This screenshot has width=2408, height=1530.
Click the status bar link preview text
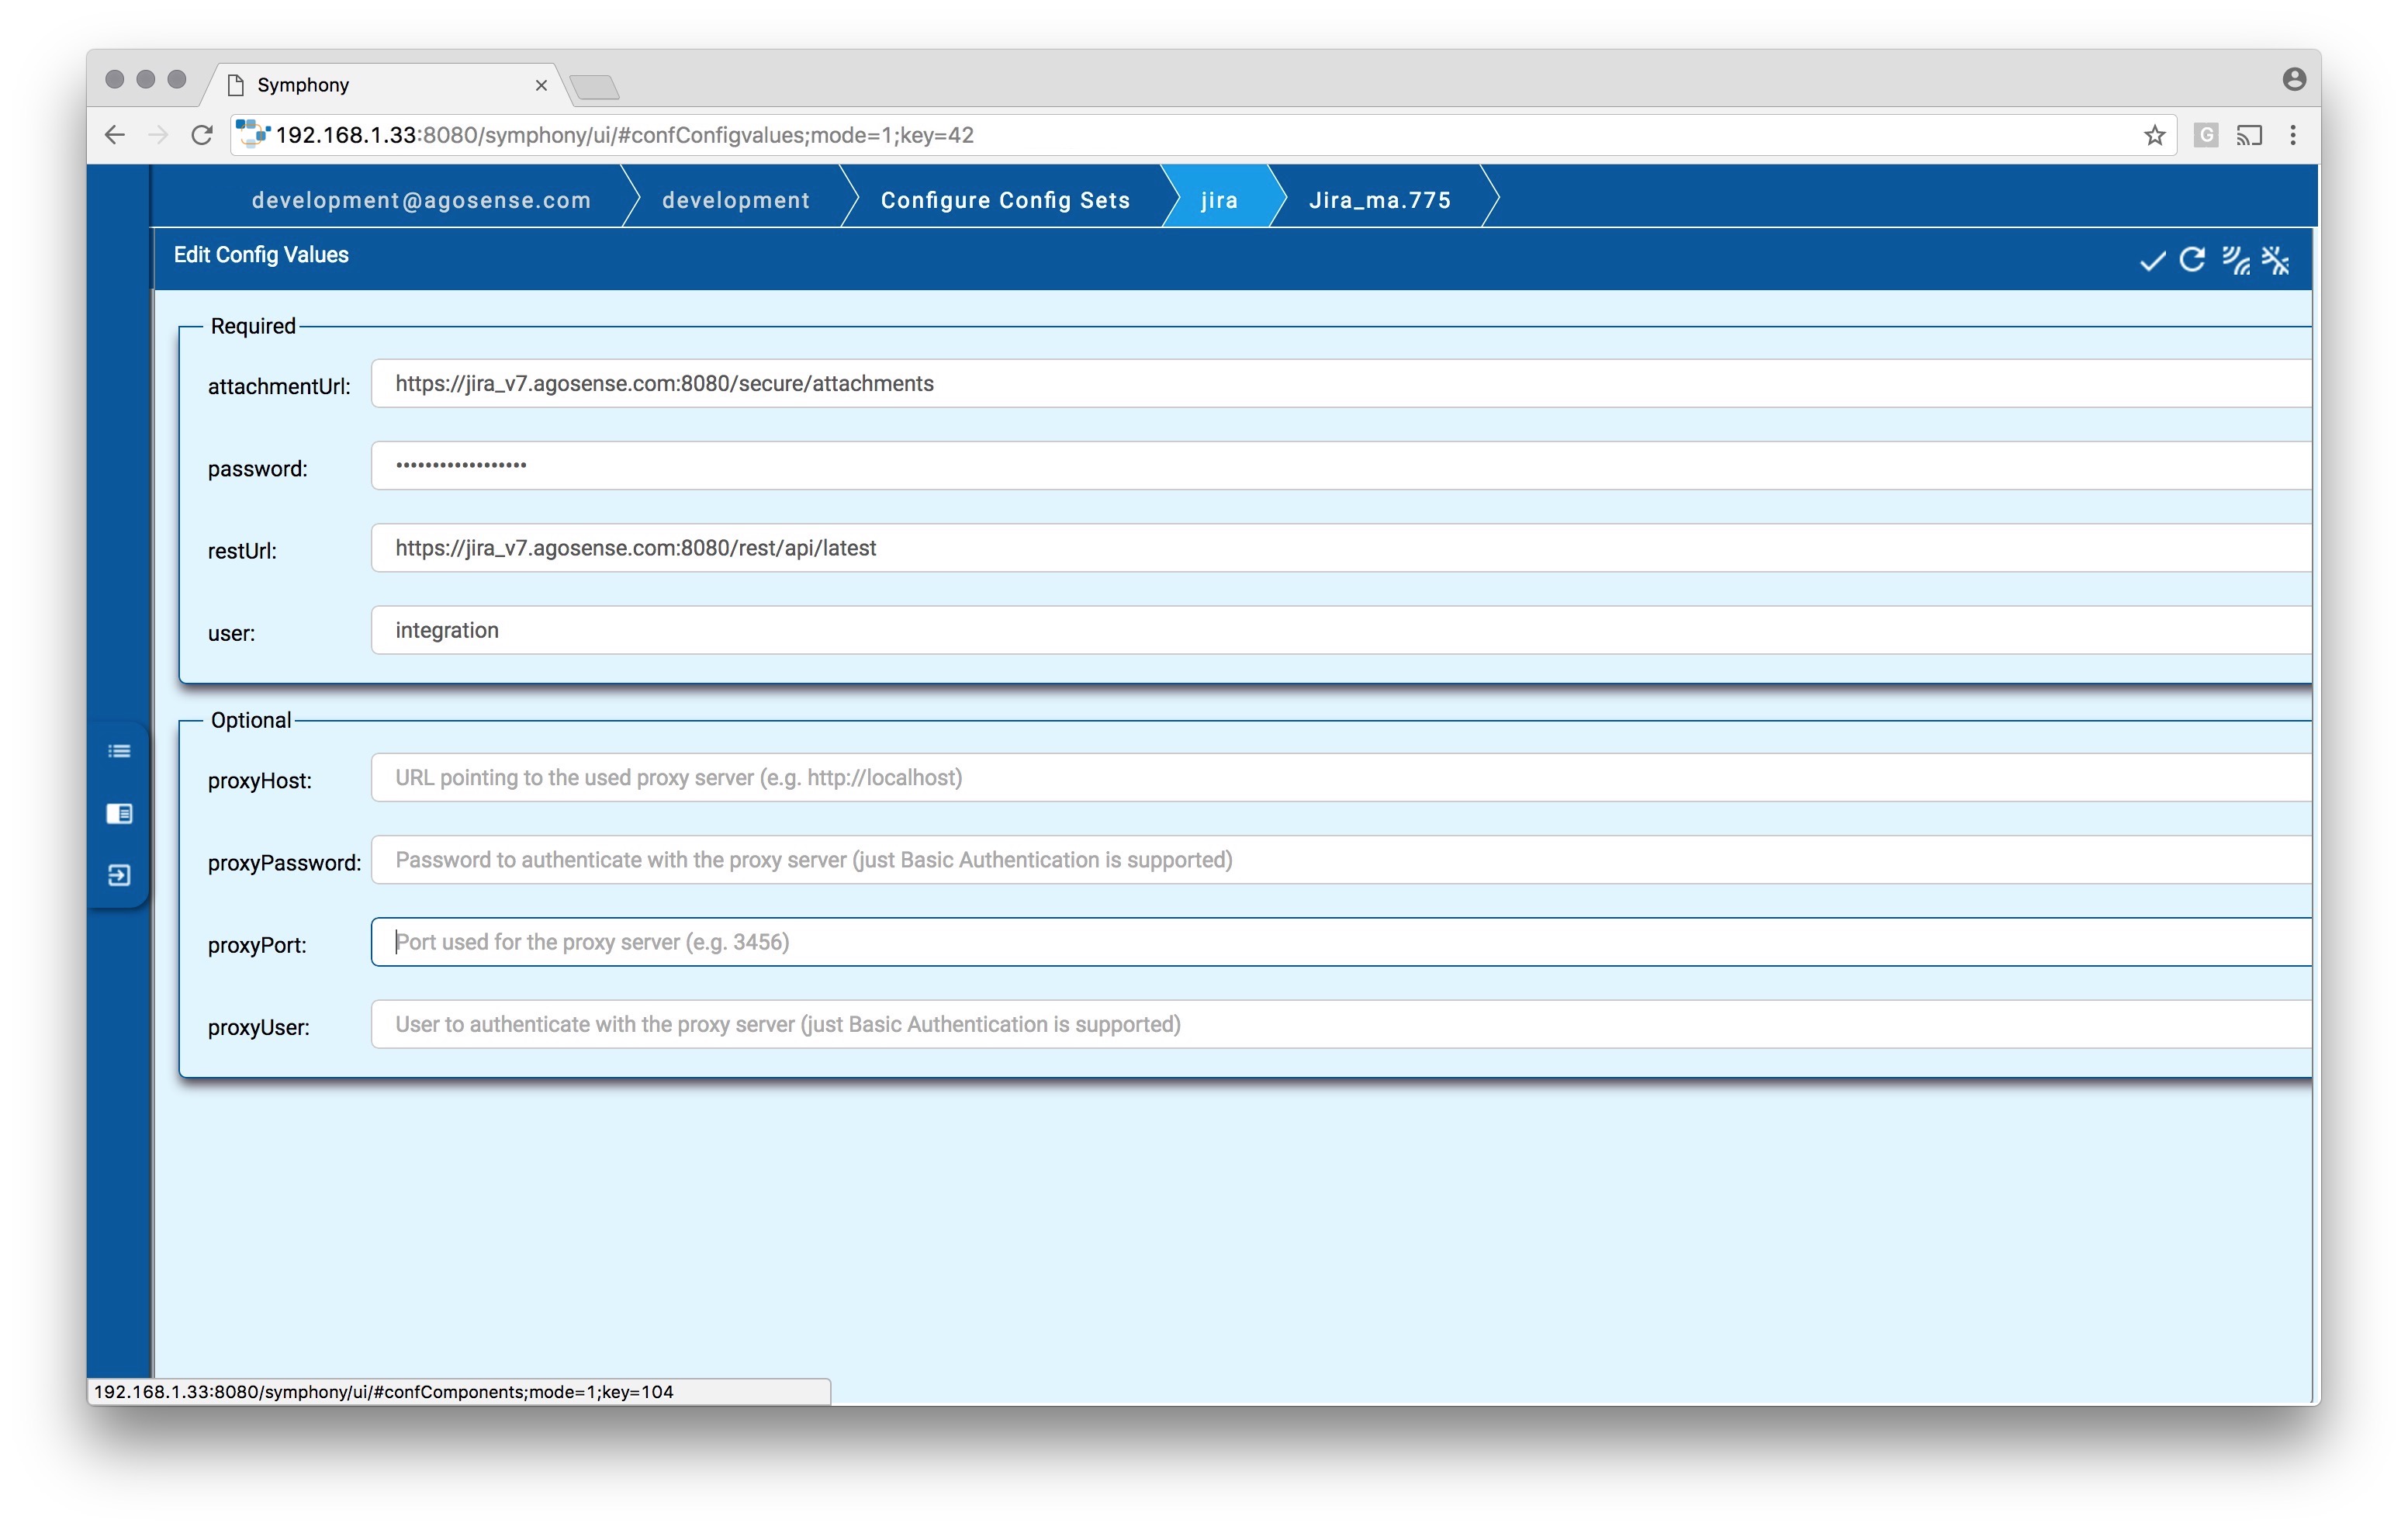(383, 1391)
